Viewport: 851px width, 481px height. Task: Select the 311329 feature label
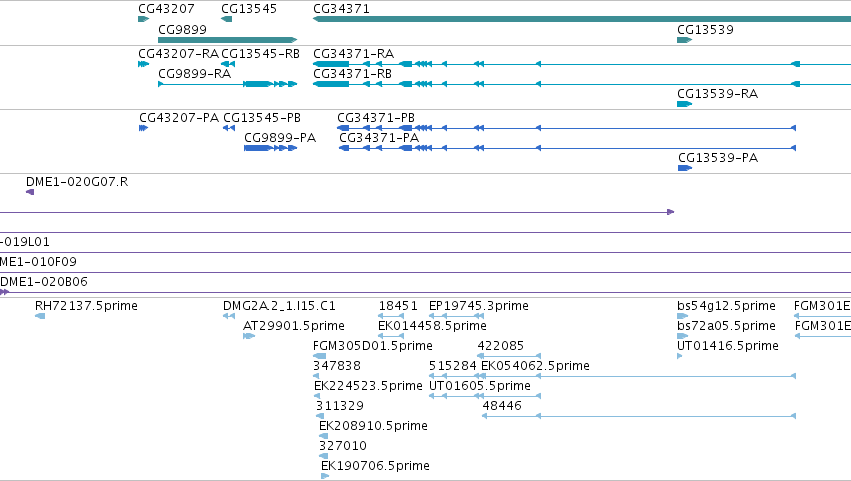(340, 406)
